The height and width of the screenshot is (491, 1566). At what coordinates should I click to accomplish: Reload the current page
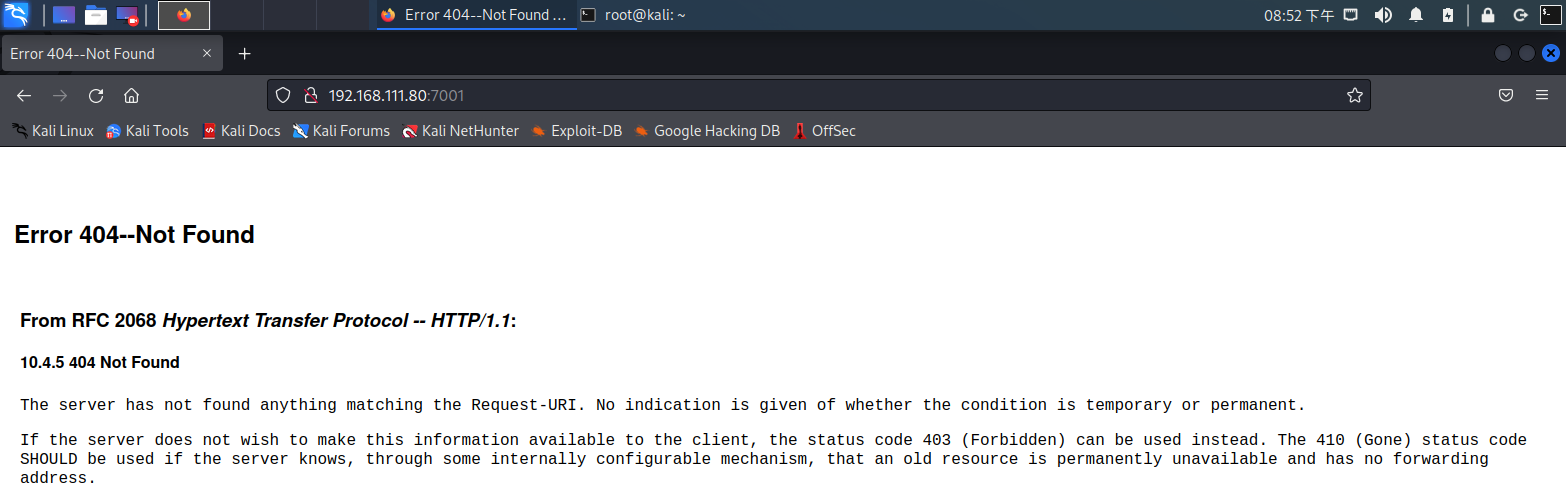click(96, 96)
